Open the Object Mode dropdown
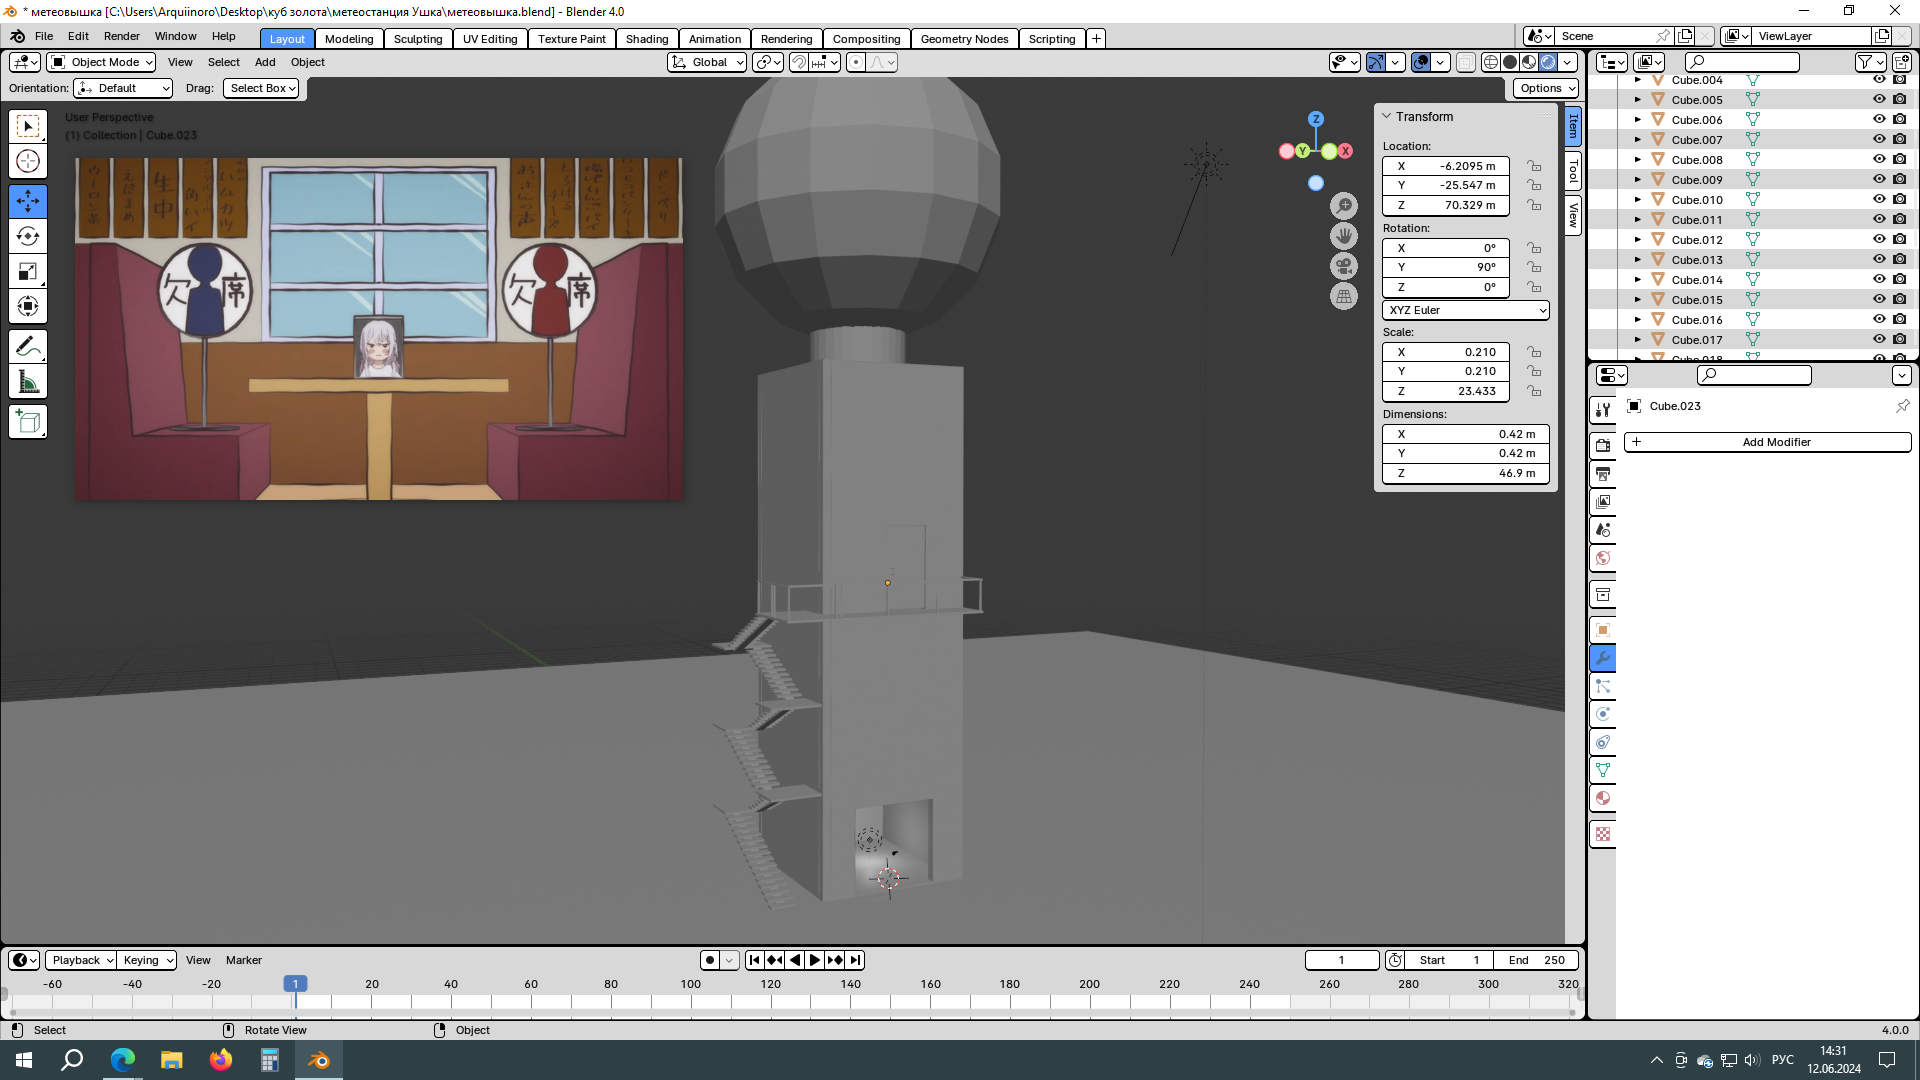This screenshot has width=1920, height=1080. 102,62
